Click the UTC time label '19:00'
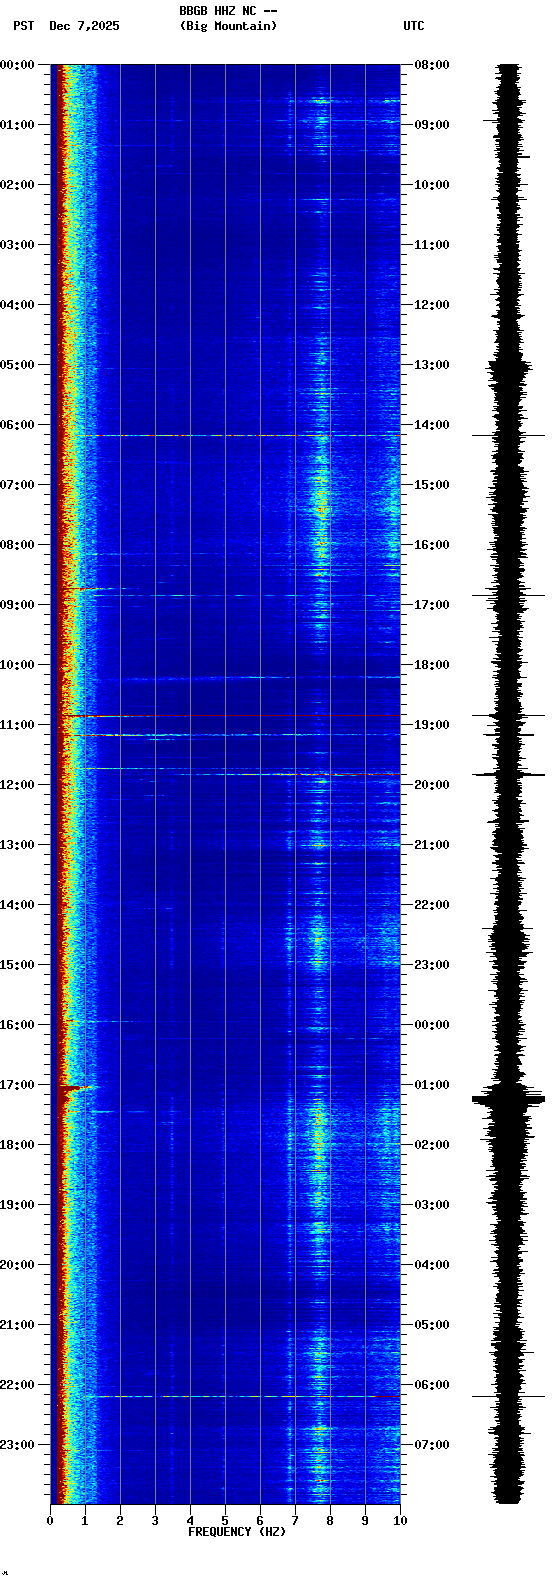This screenshot has height=1584, width=552. (432, 725)
